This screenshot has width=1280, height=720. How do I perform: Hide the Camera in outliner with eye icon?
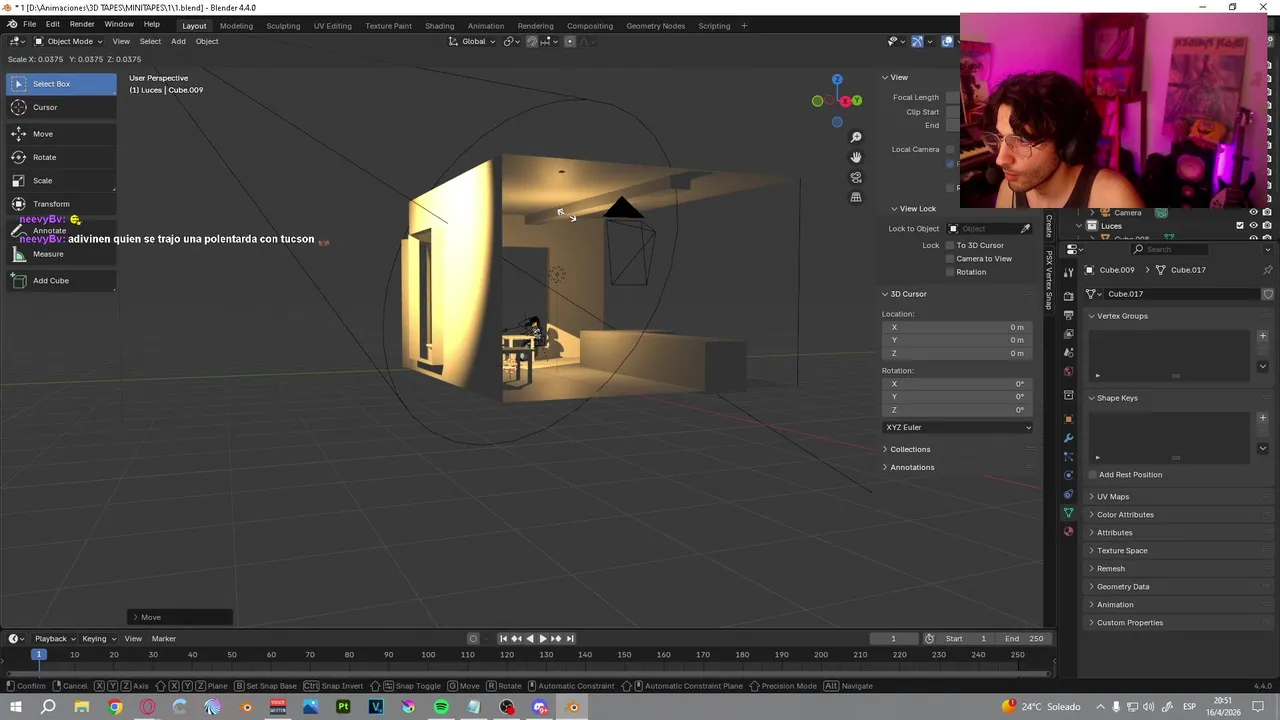(x=1253, y=212)
